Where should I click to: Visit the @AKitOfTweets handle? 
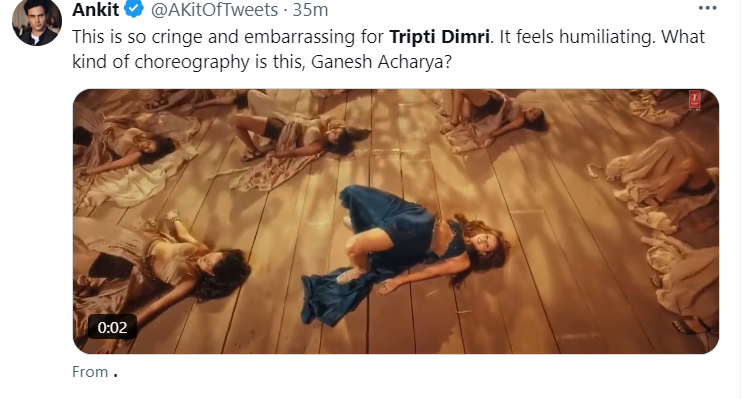(214, 10)
